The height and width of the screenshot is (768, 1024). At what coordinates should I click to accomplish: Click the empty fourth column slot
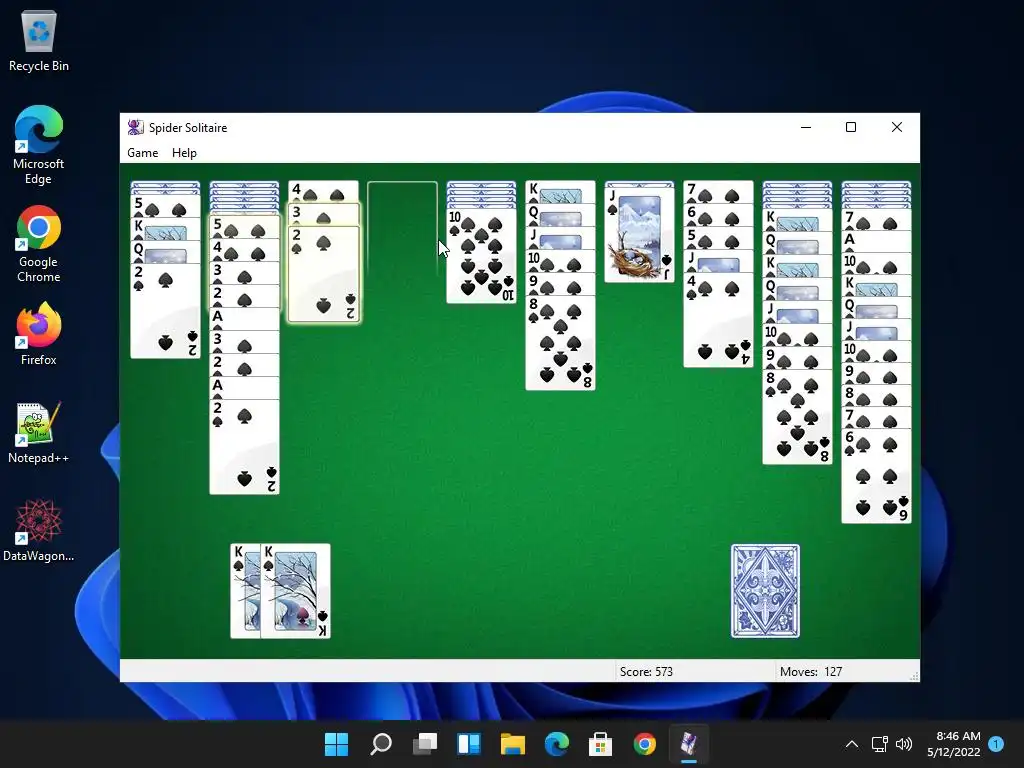(402, 229)
